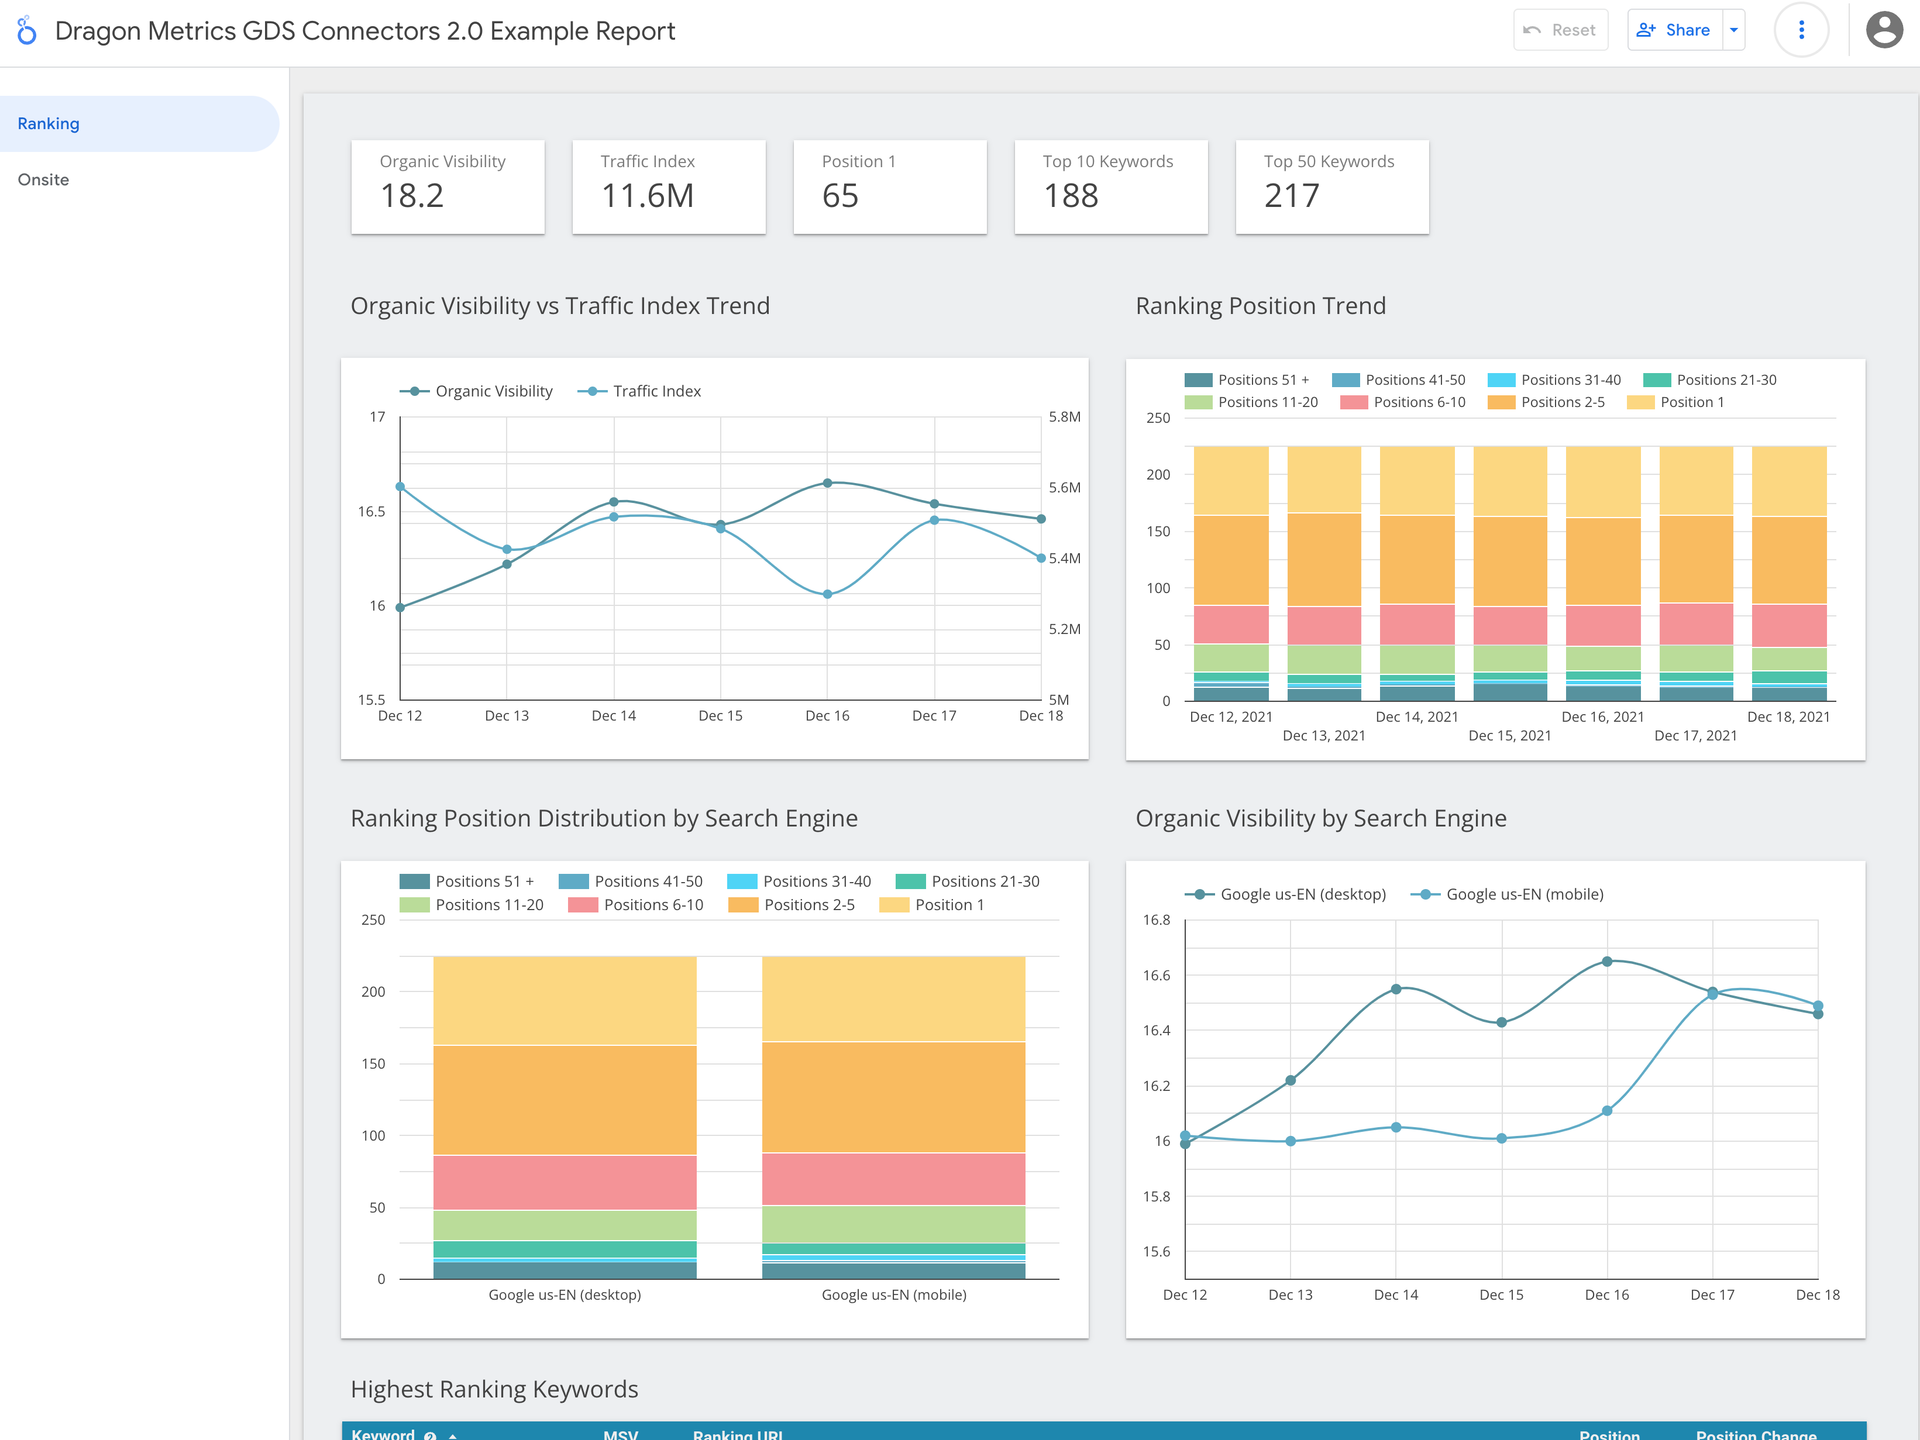Open the user account avatar
The image size is (1920, 1440).
coord(1883,30)
